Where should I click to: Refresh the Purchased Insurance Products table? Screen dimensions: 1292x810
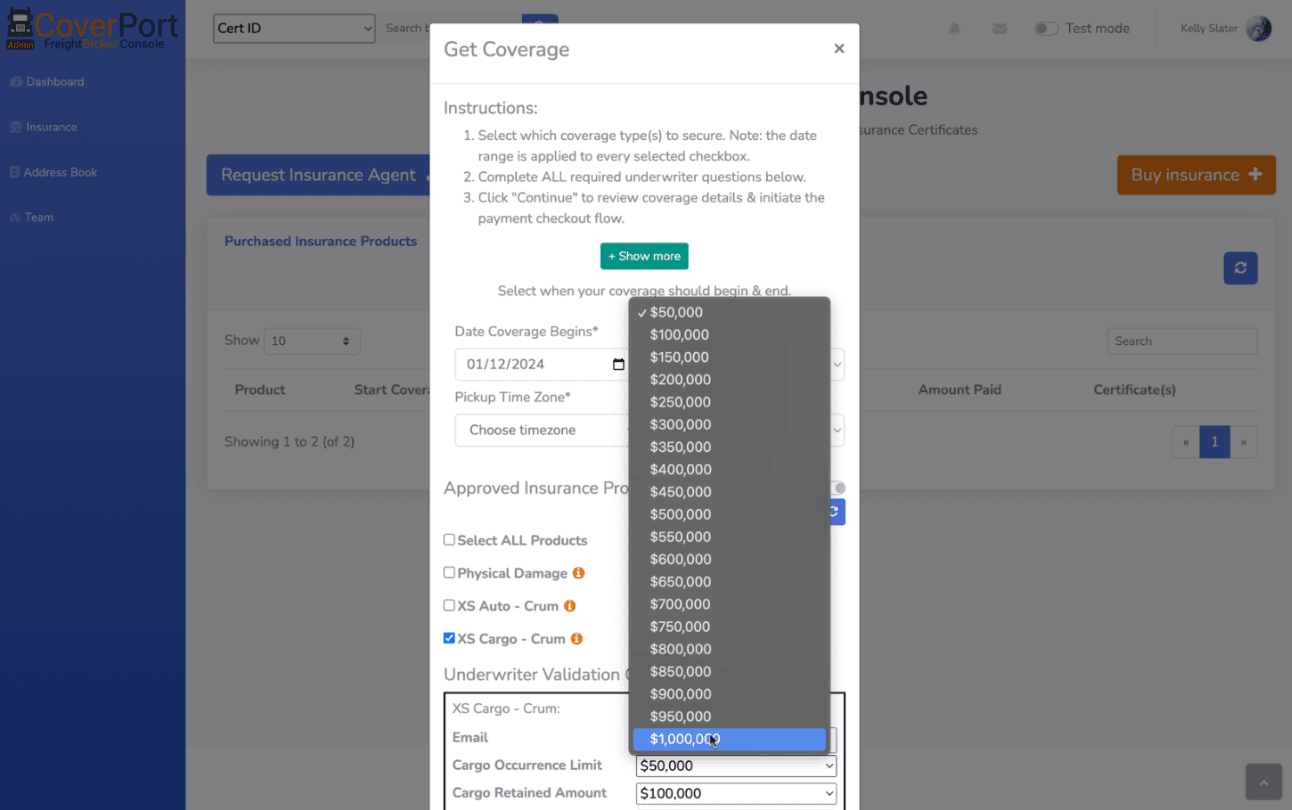coord(1240,268)
